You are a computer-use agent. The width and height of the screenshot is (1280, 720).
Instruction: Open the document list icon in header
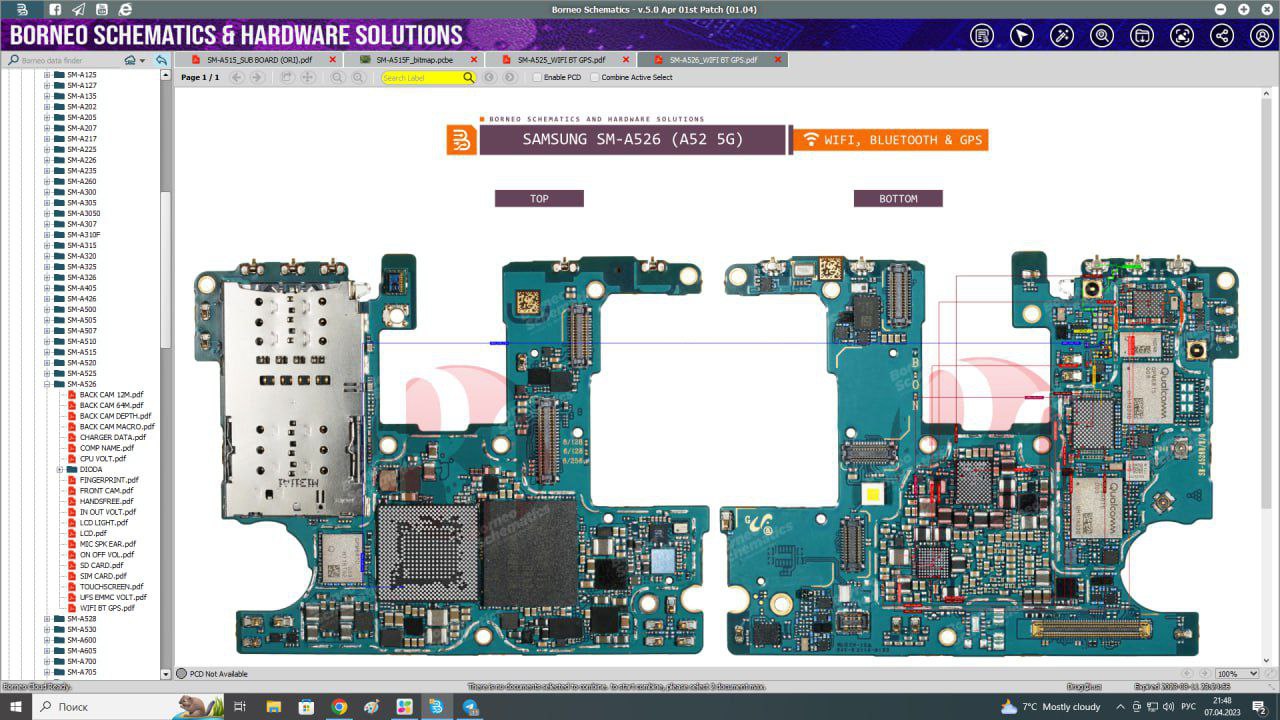[982, 36]
